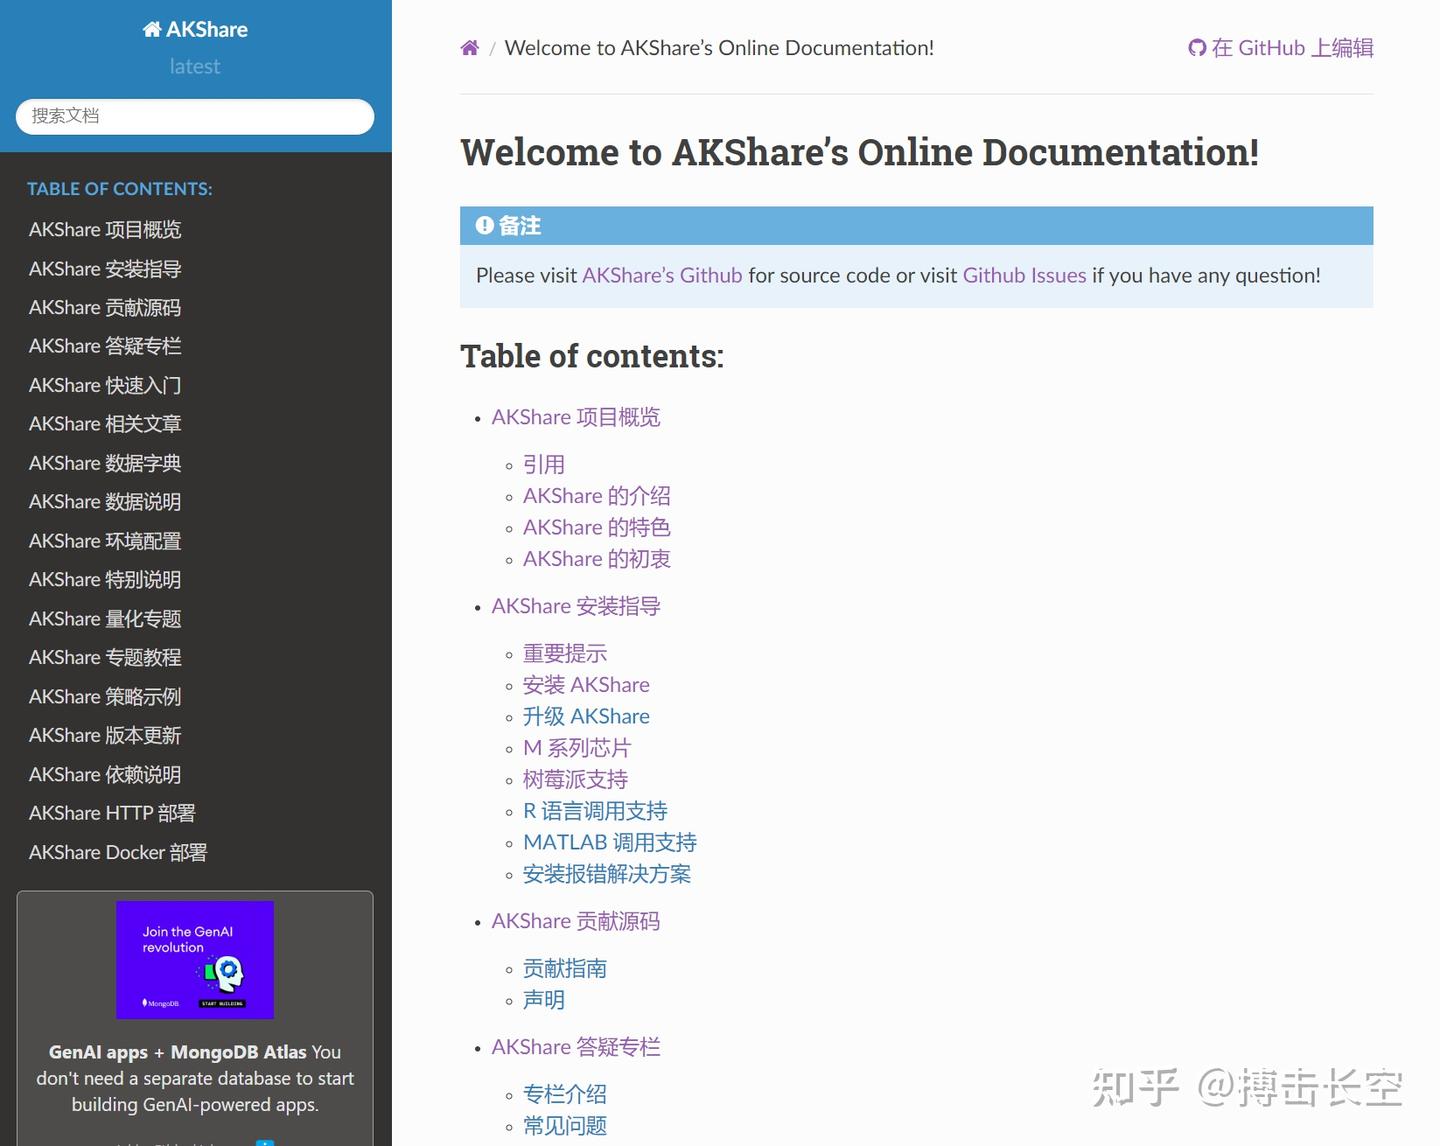Open the MATLAB 调用支持 link
The width and height of the screenshot is (1440, 1146).
point(609,842)
